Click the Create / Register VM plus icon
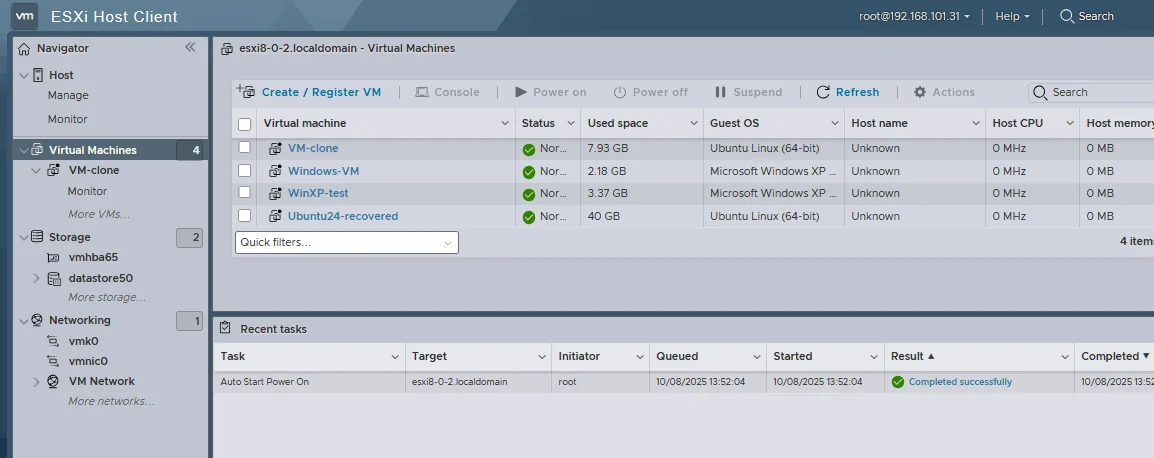Viewport: 1154px width, 458px height. (245, 91)
